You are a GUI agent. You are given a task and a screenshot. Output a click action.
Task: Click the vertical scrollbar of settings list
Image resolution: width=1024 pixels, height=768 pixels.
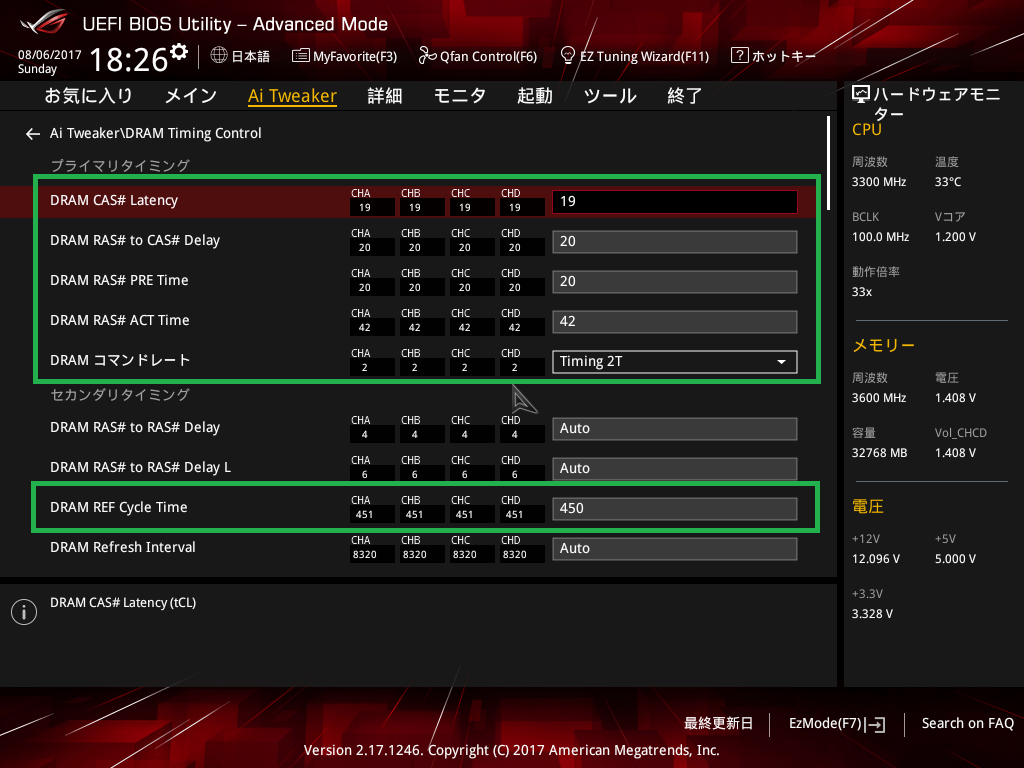click(828, 163)
